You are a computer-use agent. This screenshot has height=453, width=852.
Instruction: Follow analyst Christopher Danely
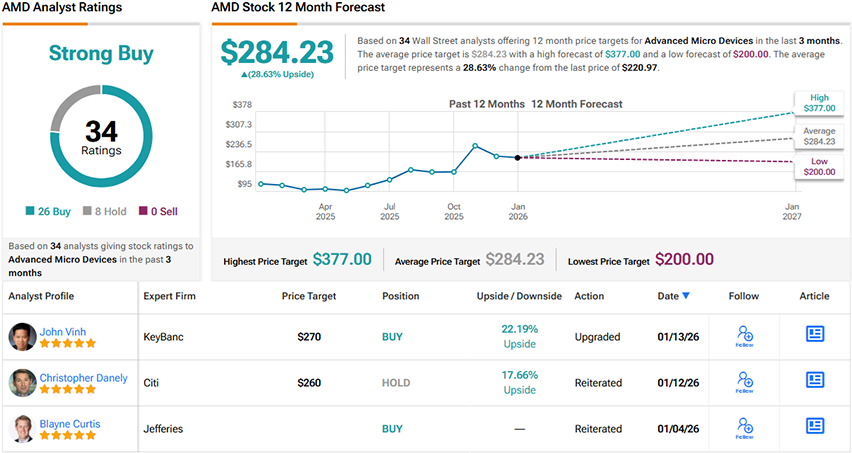tap(743, 381)
